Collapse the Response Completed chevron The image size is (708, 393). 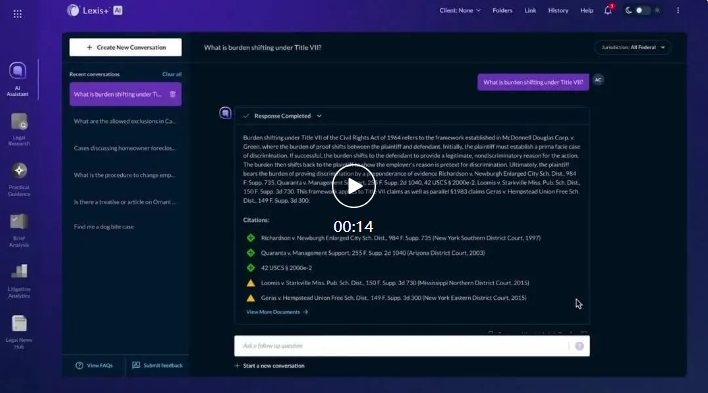coord(319,116)
